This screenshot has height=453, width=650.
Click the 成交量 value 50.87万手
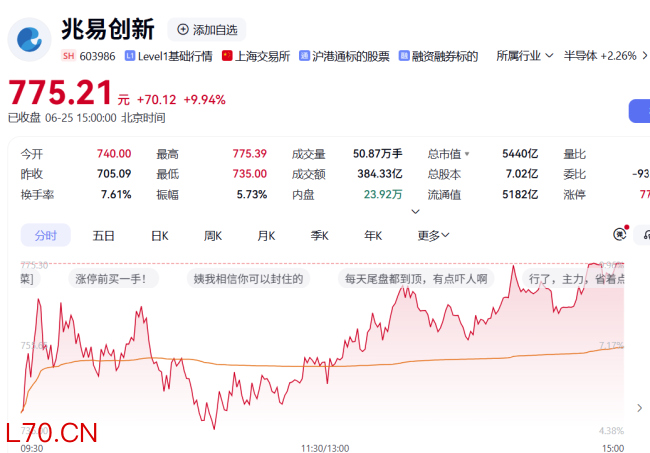[378, 154]
